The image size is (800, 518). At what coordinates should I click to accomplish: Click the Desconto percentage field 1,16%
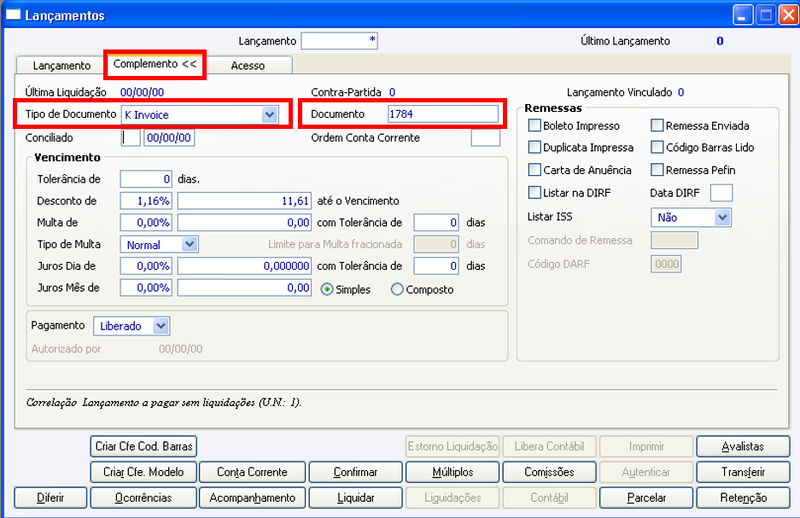tap(146, 201)
